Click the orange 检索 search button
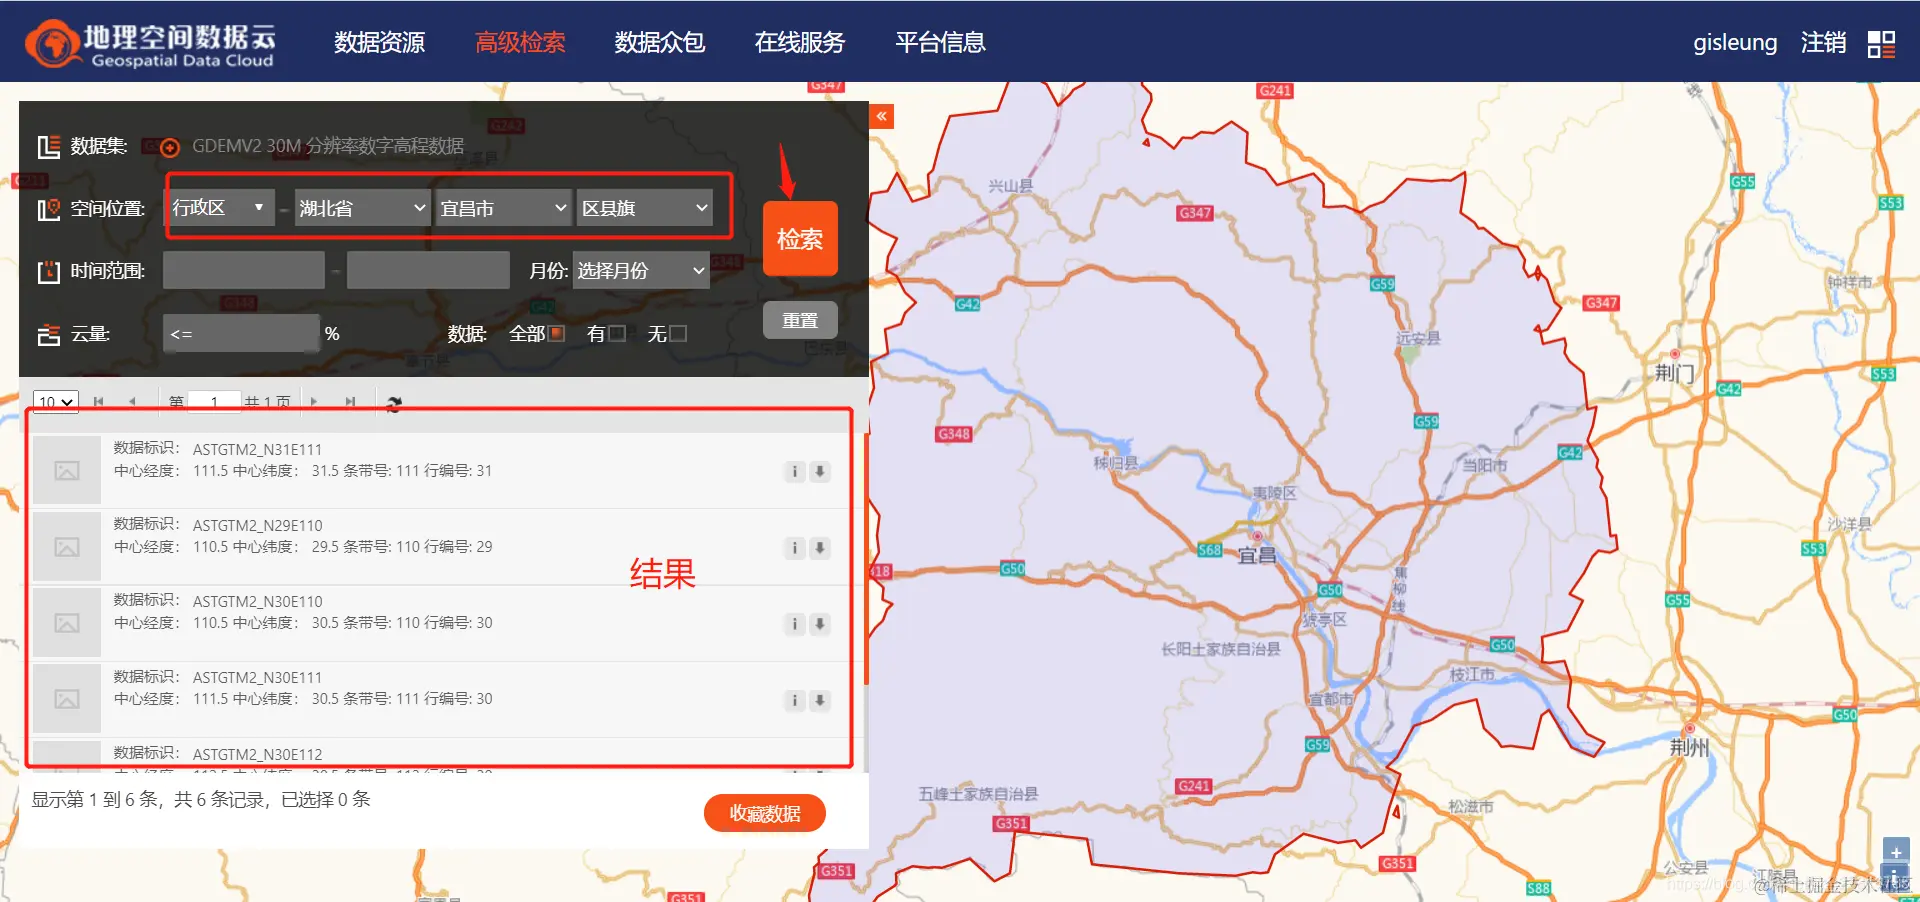 800,239
